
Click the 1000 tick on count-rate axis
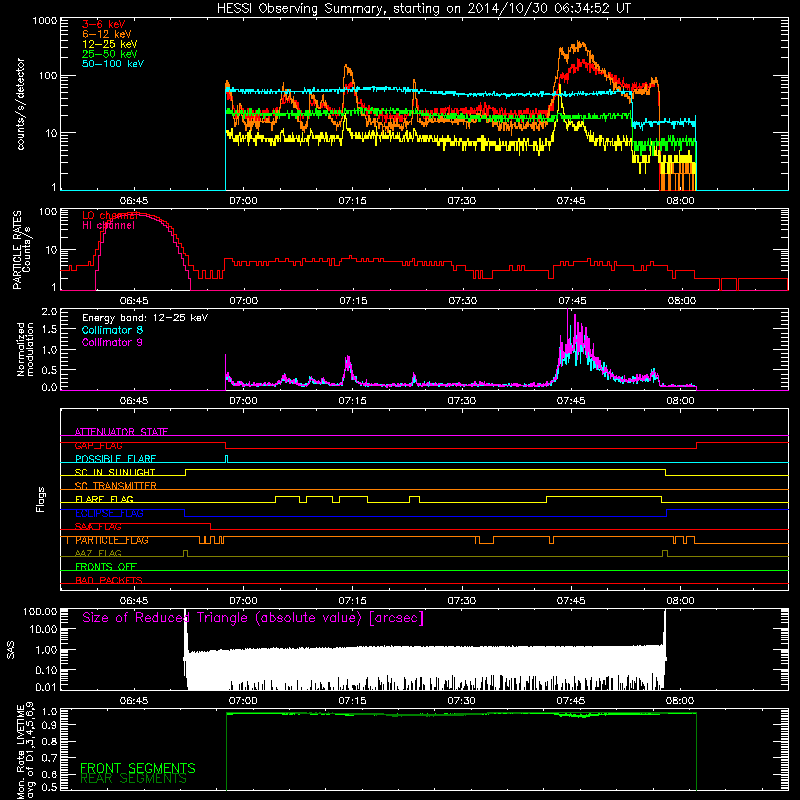[44, 21]
